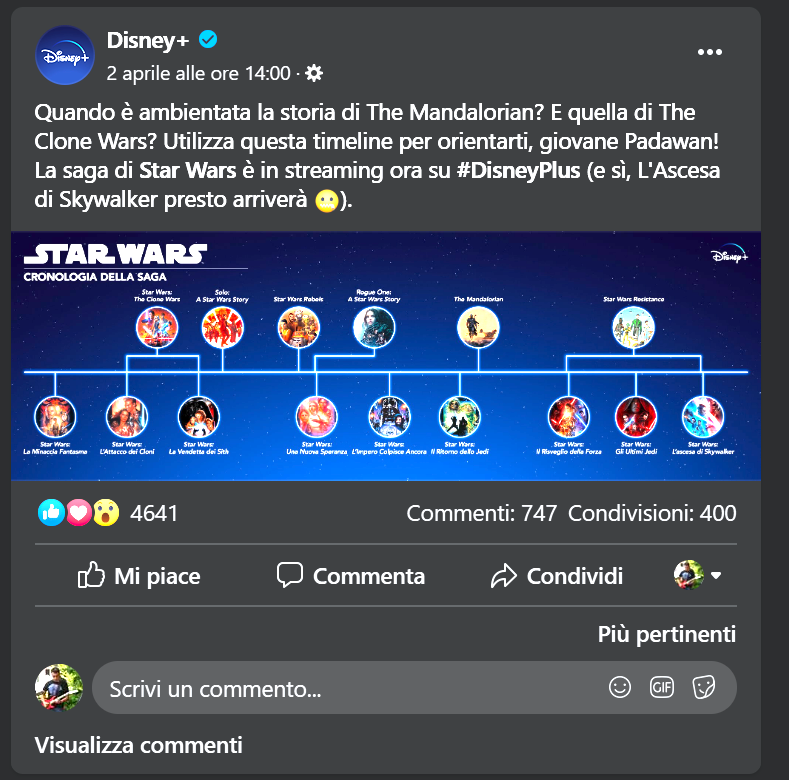Click the blue like reaction icon
The height and width of the screenshot is (780, 789).
[51, 513]
